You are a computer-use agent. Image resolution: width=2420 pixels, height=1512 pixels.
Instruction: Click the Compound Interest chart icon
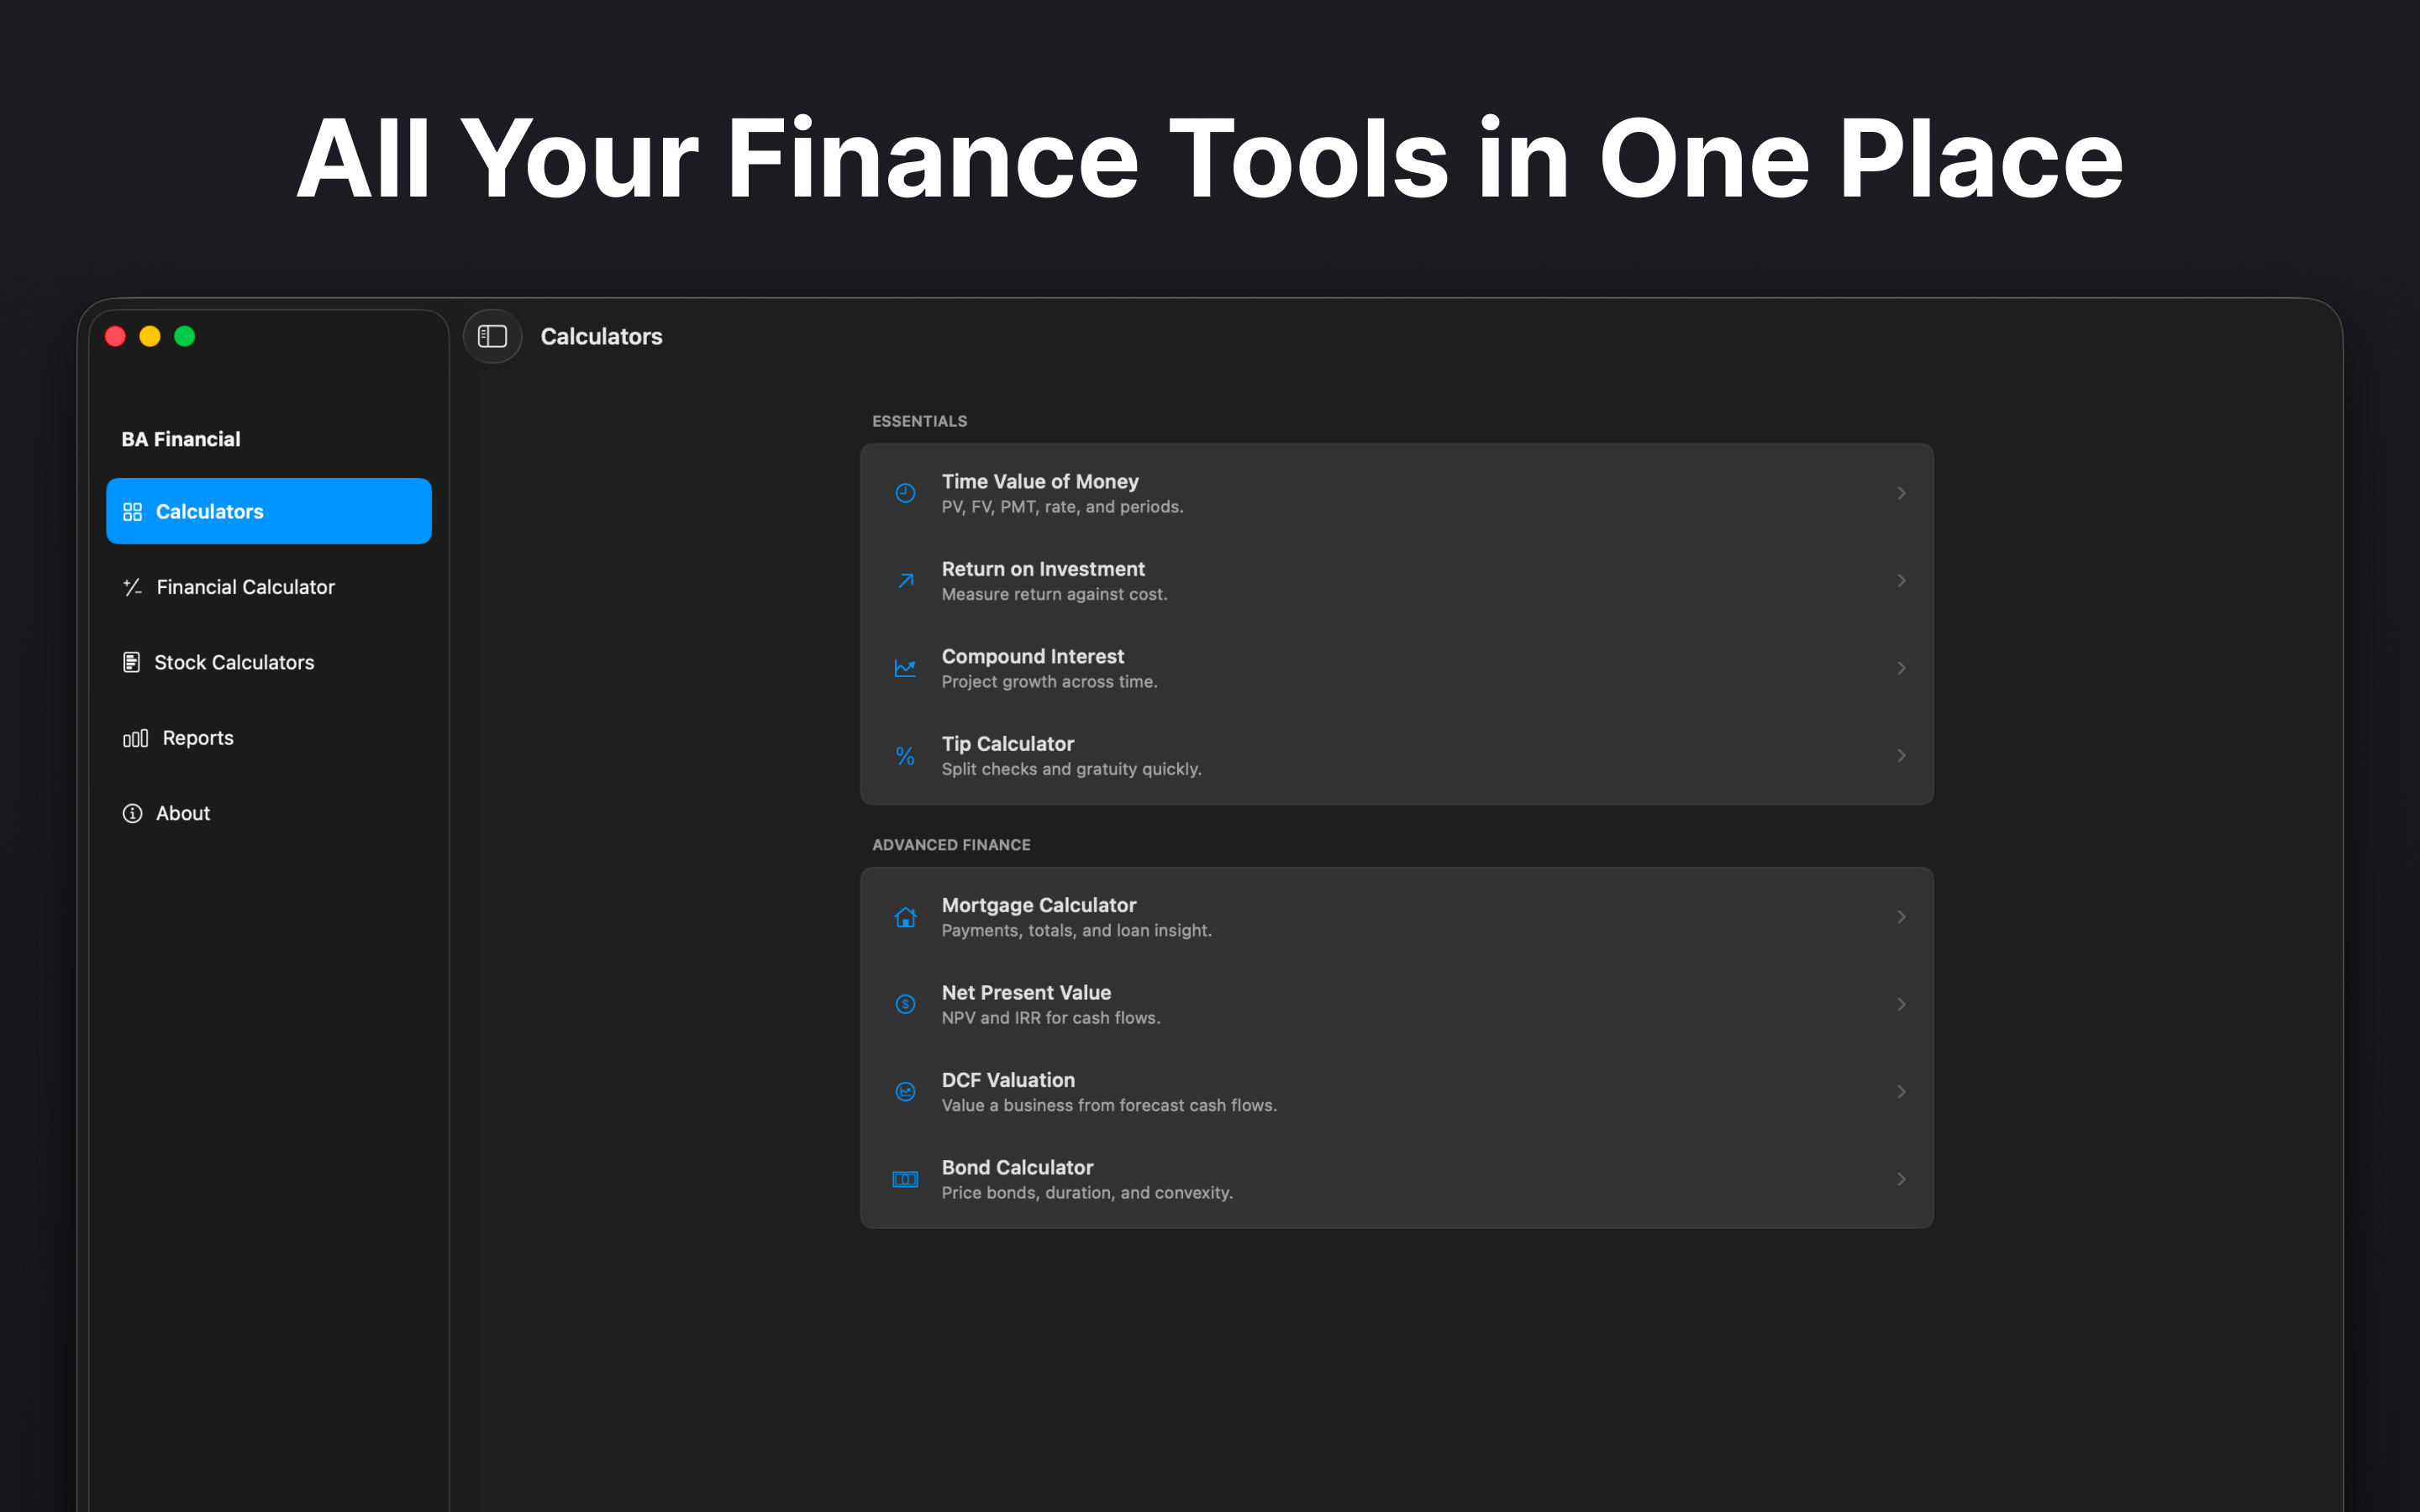point(905,668)
